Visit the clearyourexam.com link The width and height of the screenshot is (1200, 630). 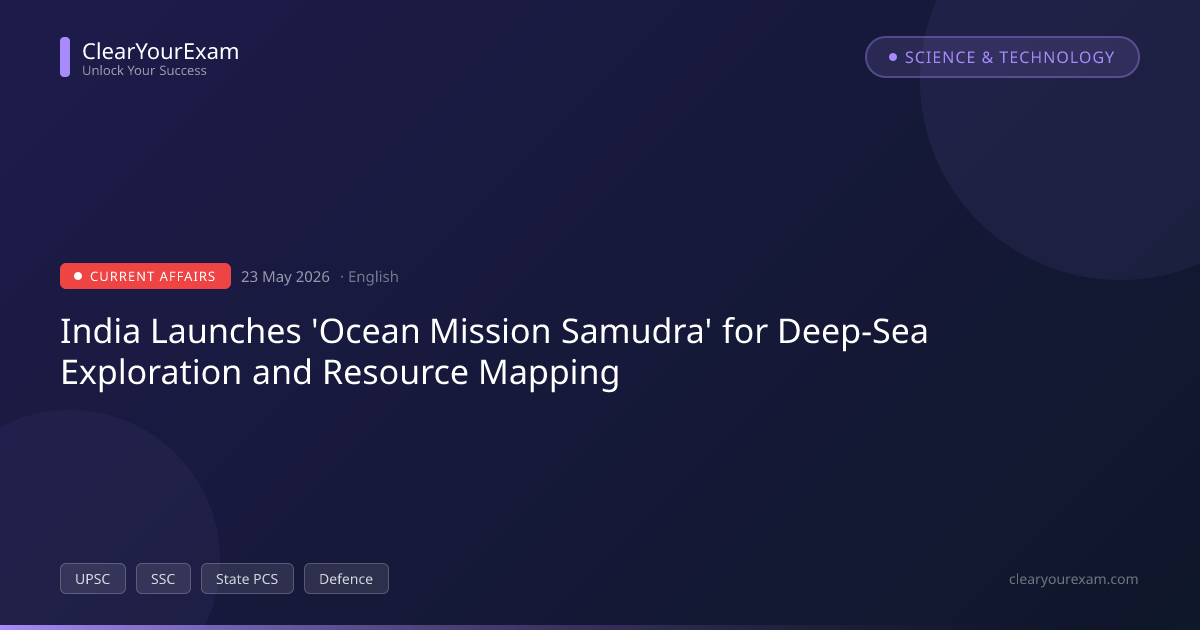(1074, 579)
